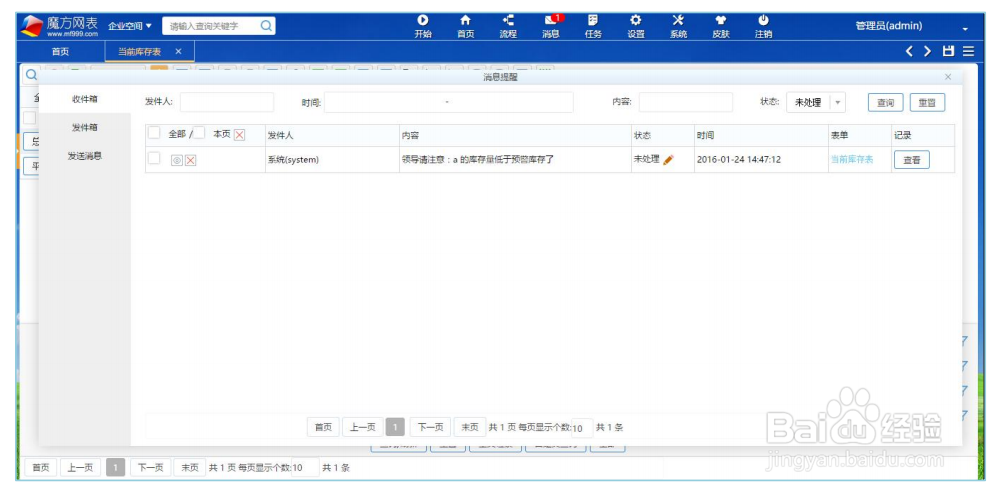Click the 内容 content input field
The width and height of the screenshot is (999, 494).
tap(686, 103)
